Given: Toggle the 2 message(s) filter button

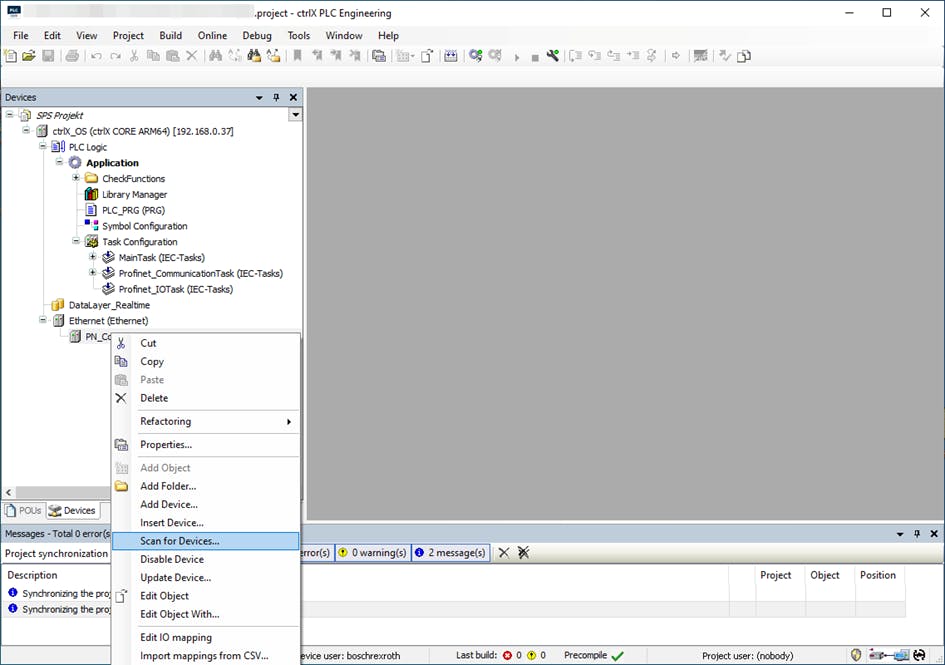Looking at the screenshot, I should (449, 553).
